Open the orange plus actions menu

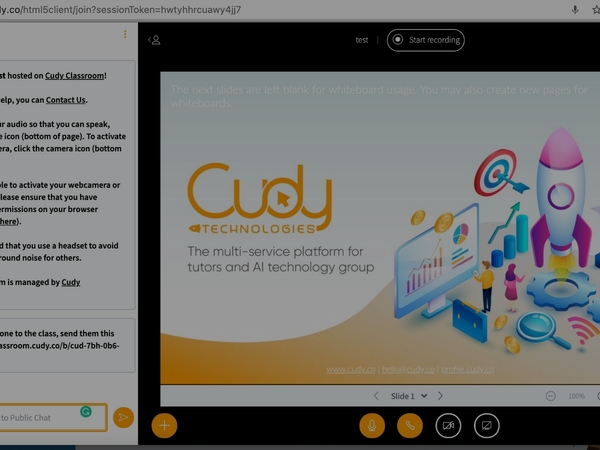pos(165,426)
